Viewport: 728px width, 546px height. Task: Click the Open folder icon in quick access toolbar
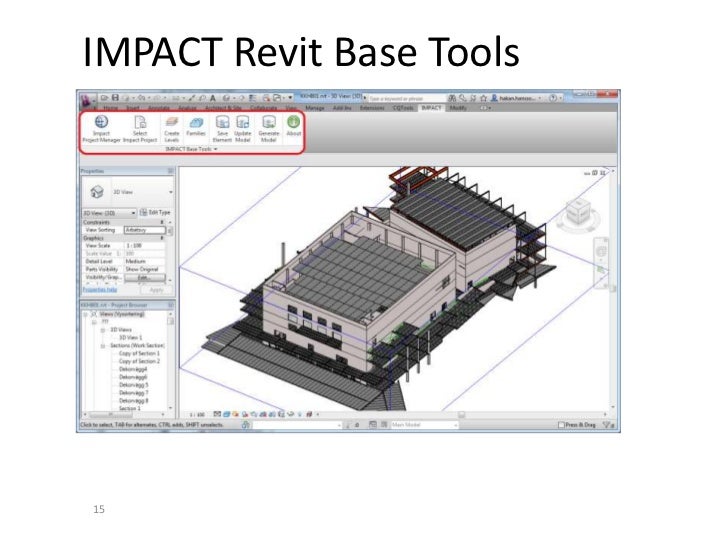pyautogui.click(x=104, y=98)
